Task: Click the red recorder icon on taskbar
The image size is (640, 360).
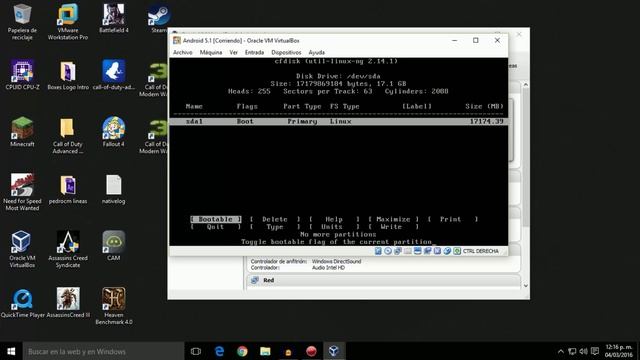Action: click(311, 351)
